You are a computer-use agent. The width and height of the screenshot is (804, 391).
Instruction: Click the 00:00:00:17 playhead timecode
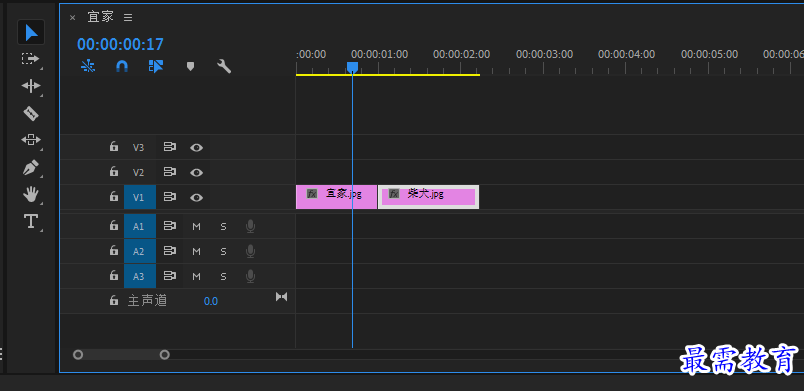pos(120,44)
